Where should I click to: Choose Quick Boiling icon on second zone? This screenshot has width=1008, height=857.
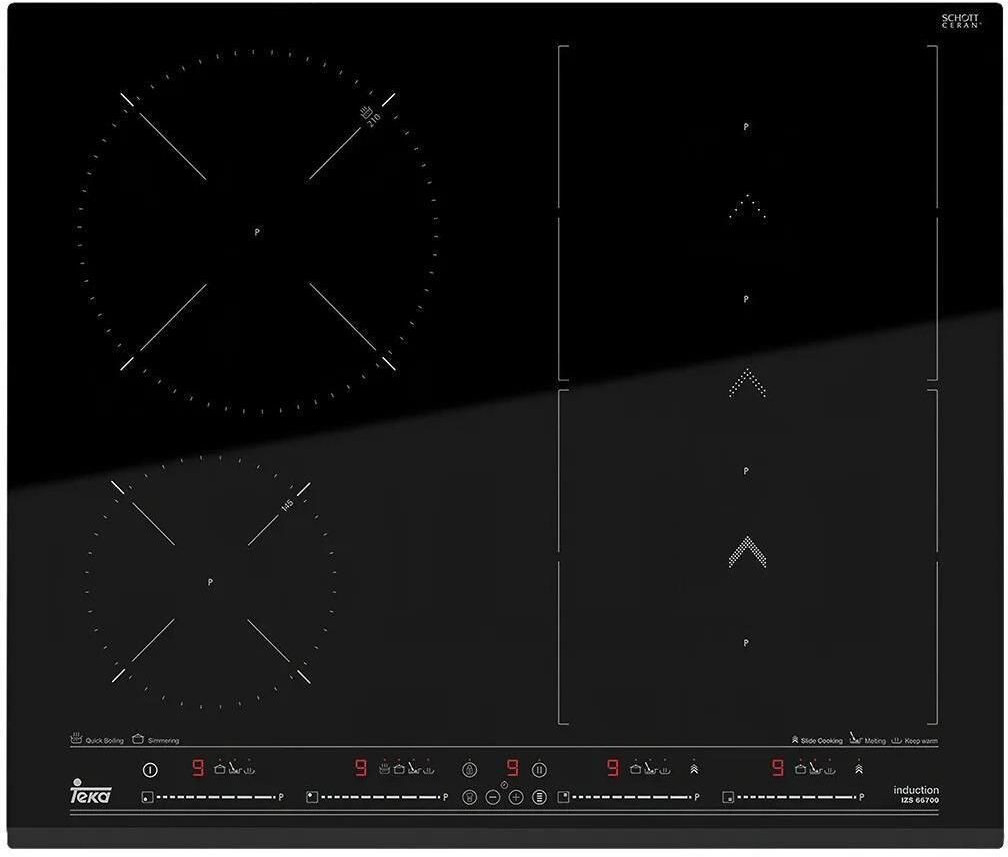click(x=384, y=769)
